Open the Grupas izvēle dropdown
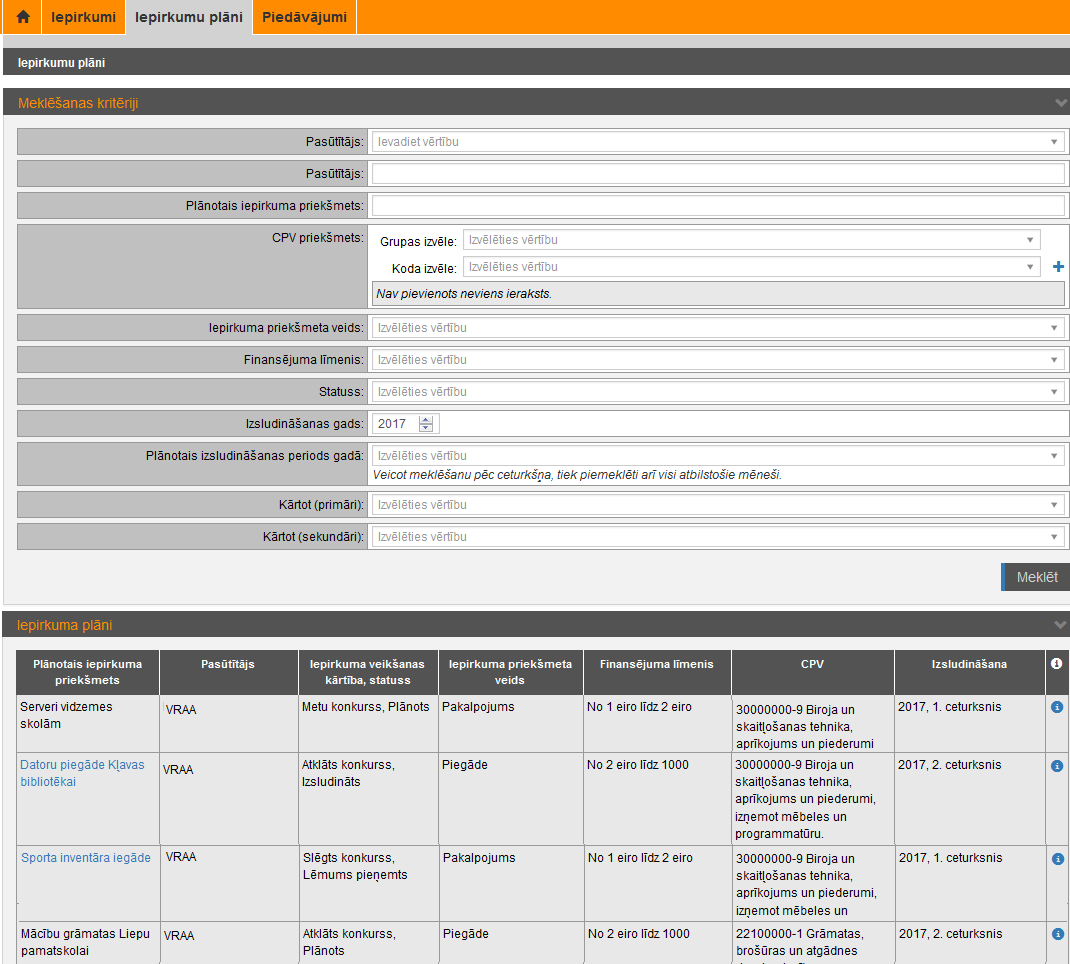Viewport: 1070px width, 964px height. point(751,240)
